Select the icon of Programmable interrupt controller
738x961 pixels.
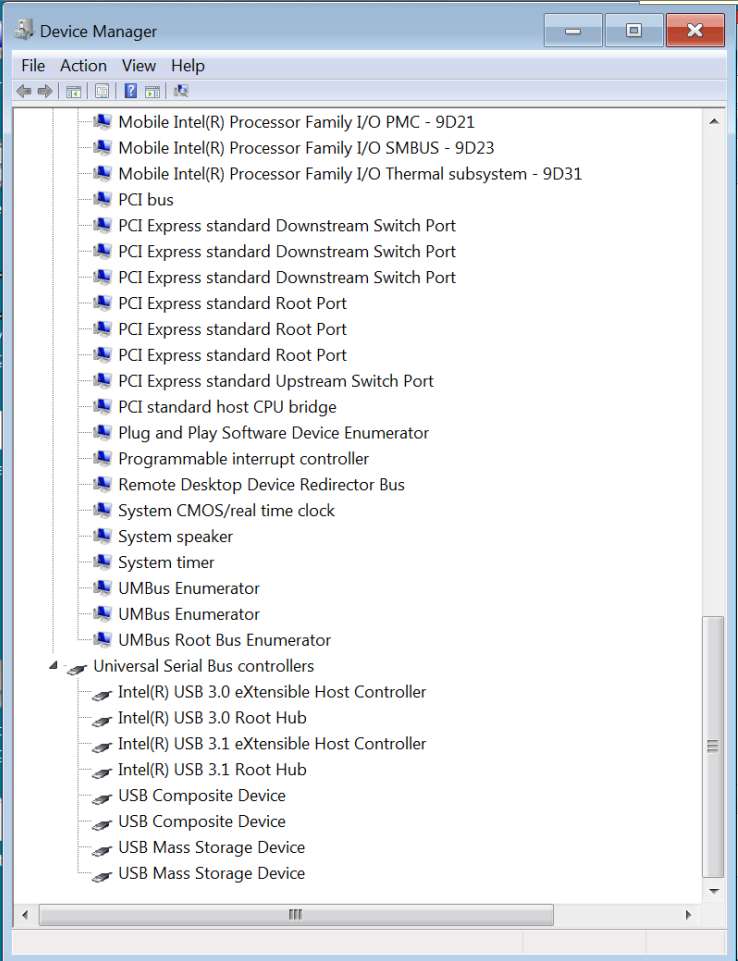[102, 458]
